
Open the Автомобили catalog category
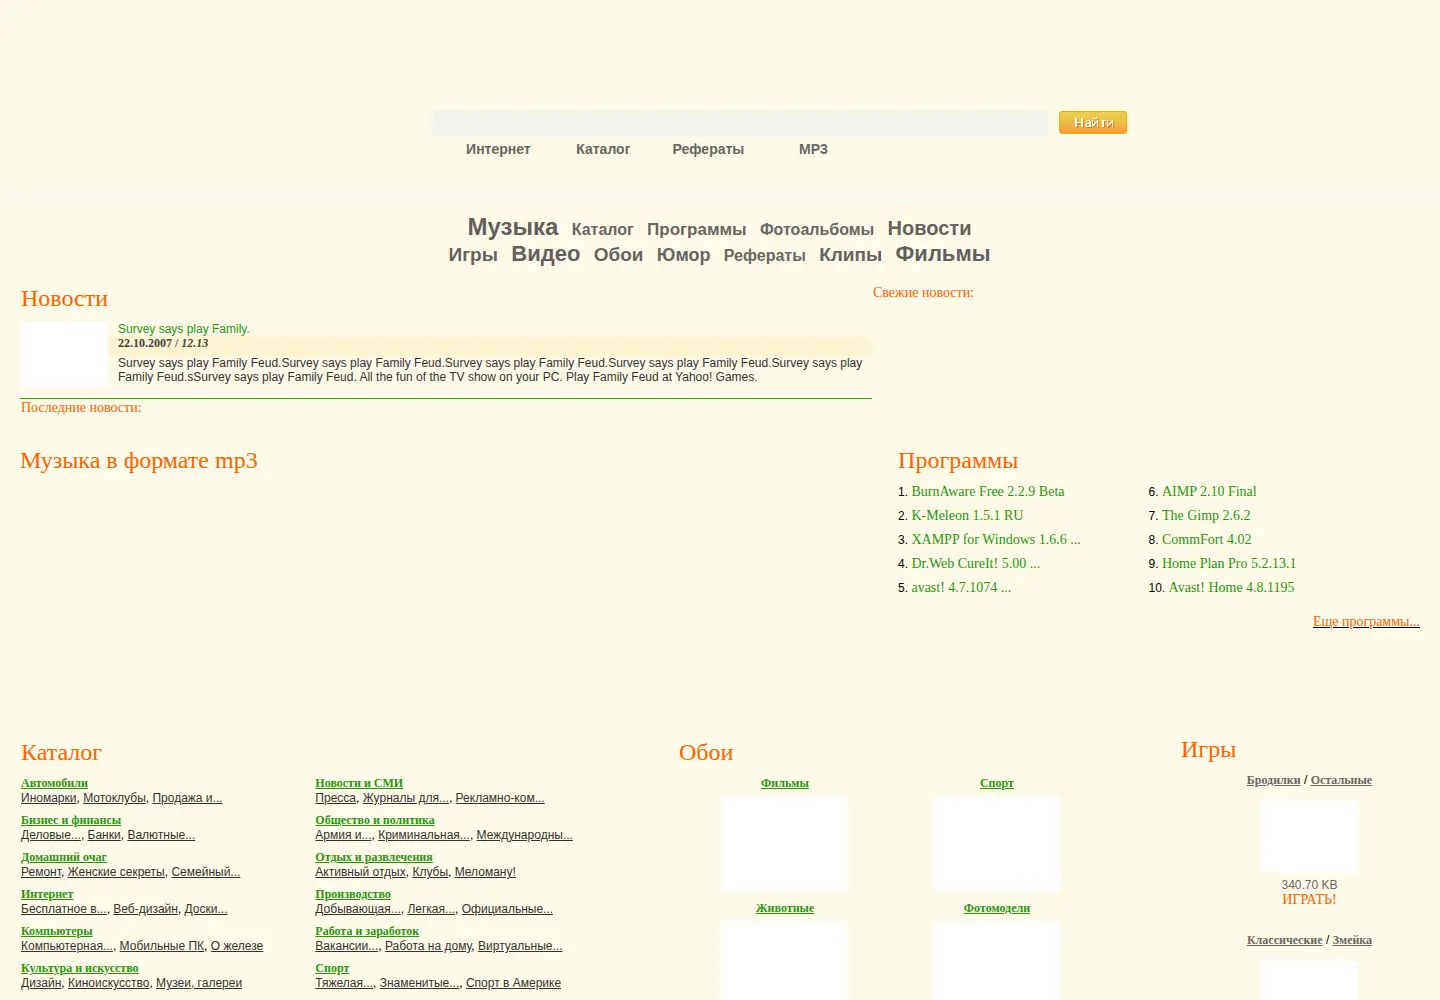(54, 783)
